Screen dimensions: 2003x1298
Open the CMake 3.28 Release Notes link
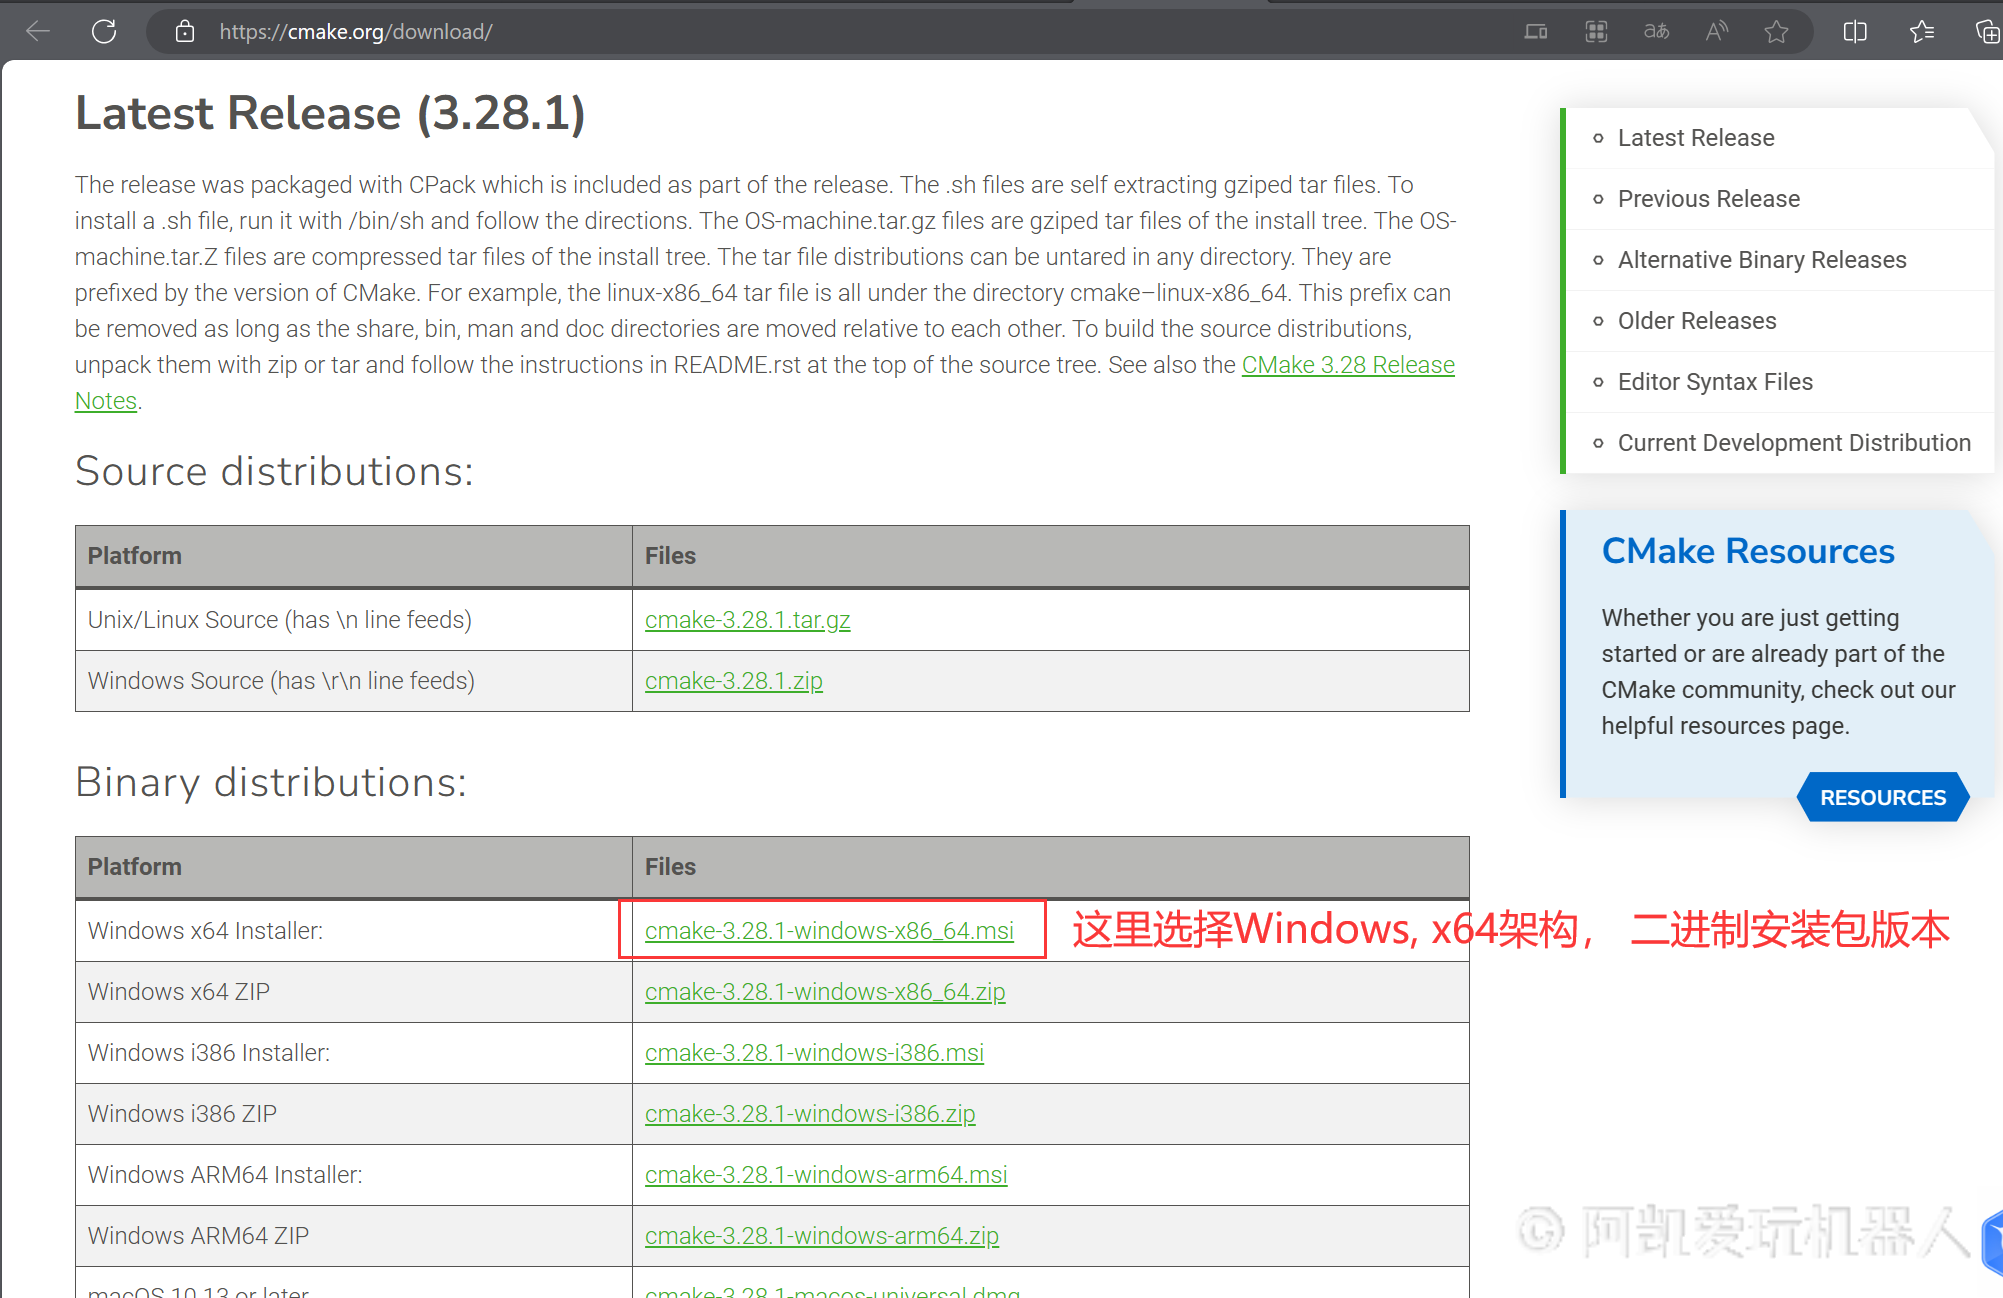click(x=1348, y=365)
